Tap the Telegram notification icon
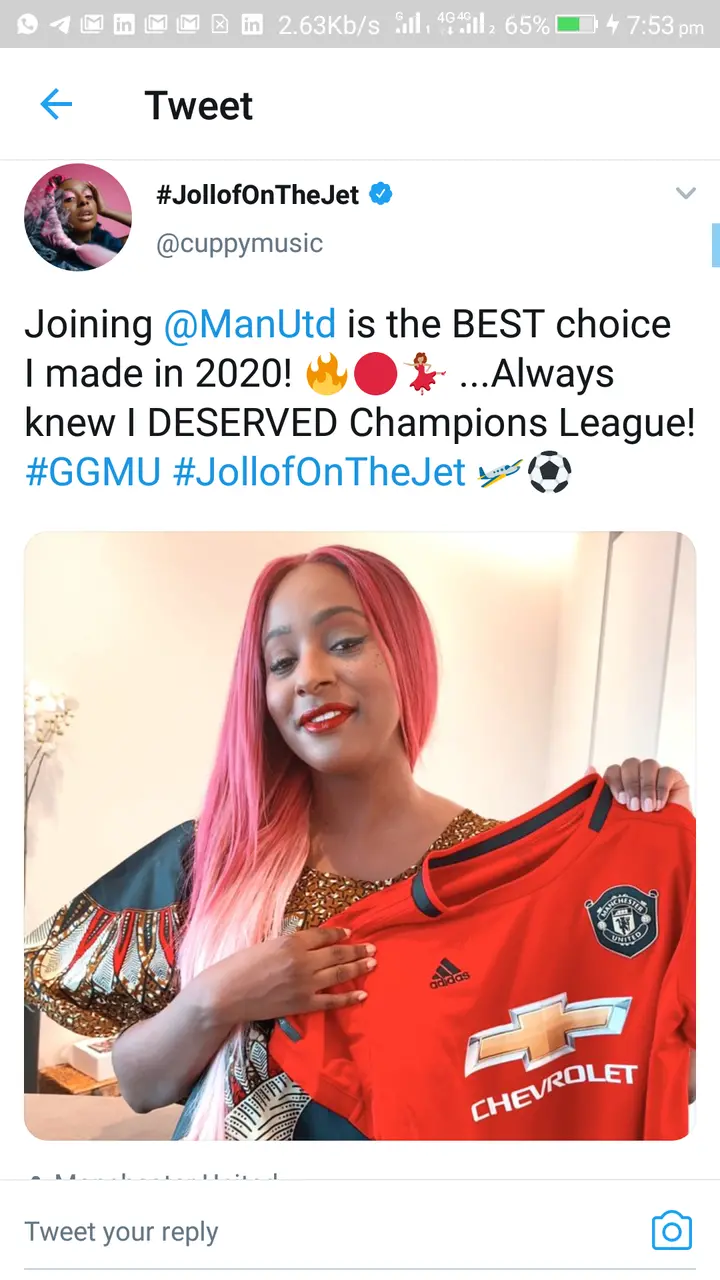Viewport: 720px width, 1280px height. click(60, 24)
